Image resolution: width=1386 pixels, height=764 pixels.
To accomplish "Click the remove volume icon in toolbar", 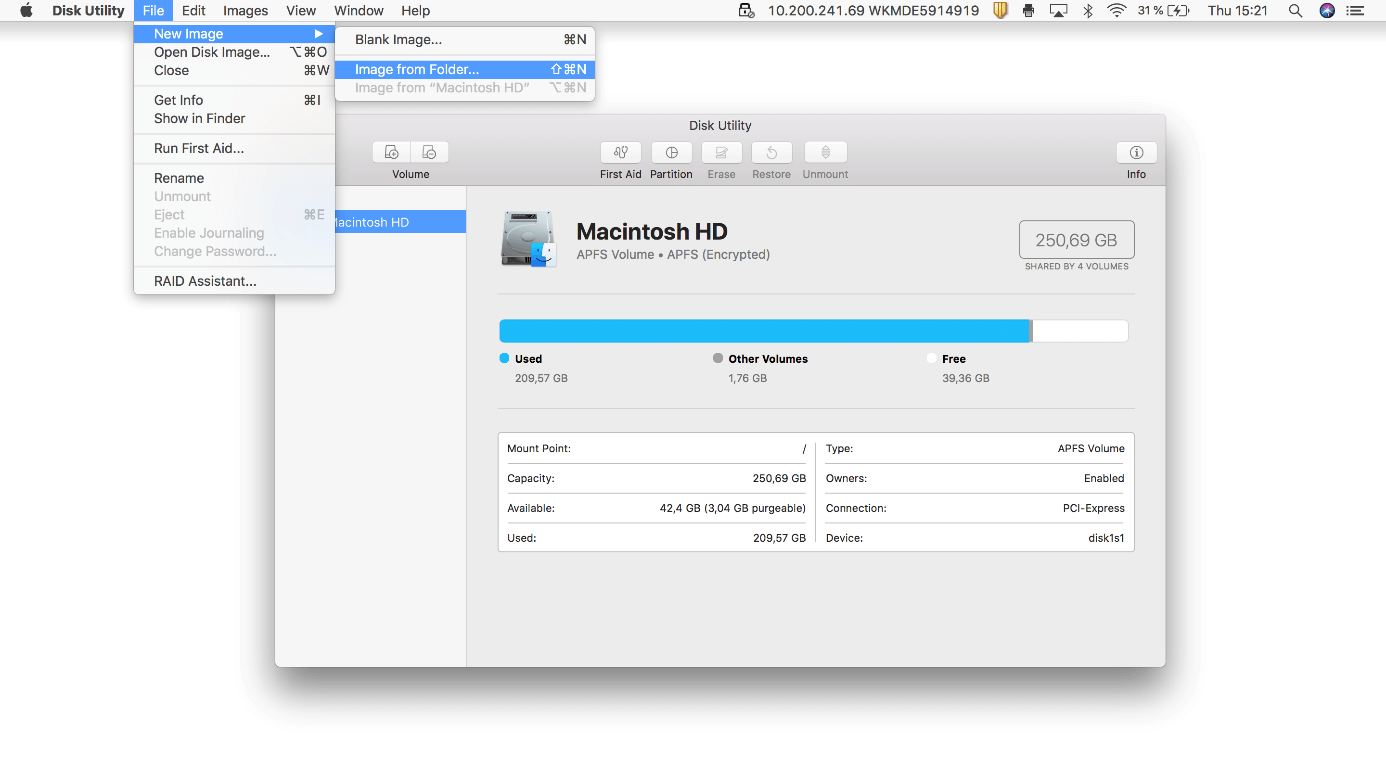I will point(429,152).
